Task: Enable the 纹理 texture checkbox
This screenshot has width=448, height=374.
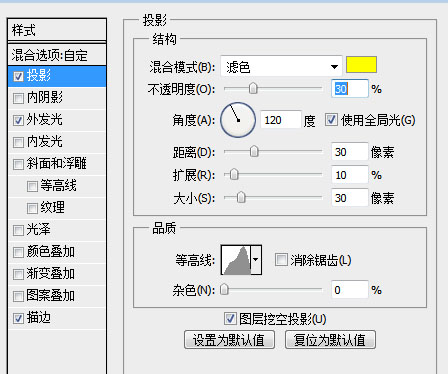Action: [x=32, y=208]
